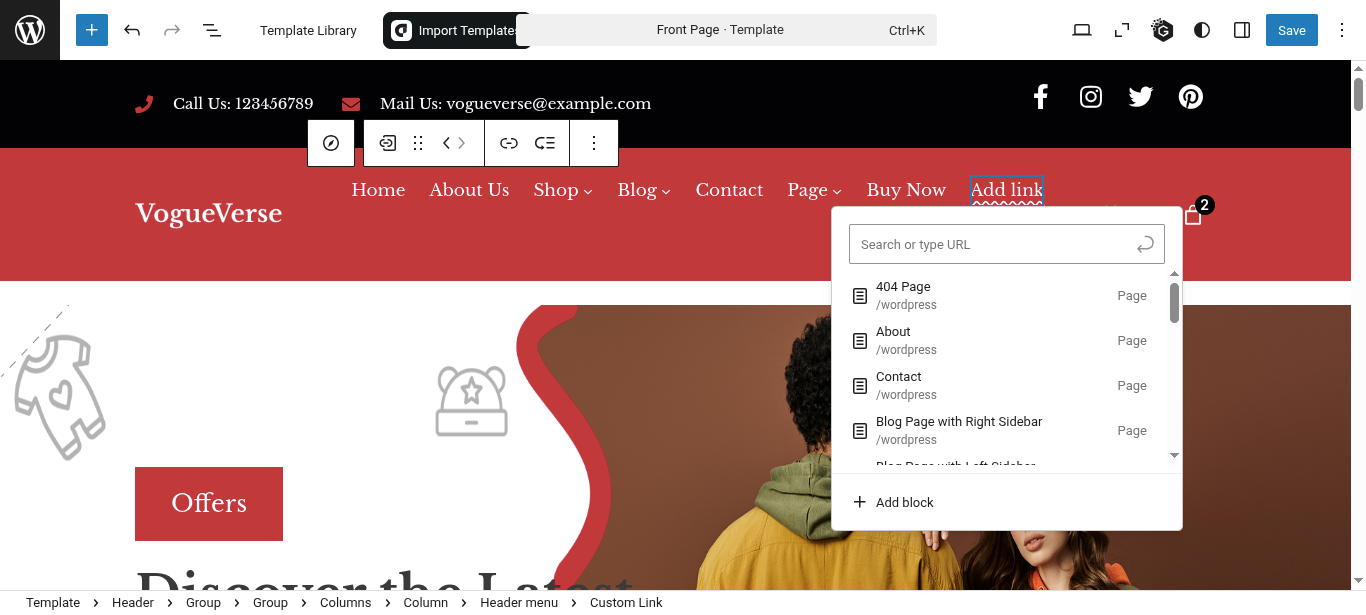Select Template in the breadcrumb
This screenshot has width=1366, height=615.
(53, 603)
